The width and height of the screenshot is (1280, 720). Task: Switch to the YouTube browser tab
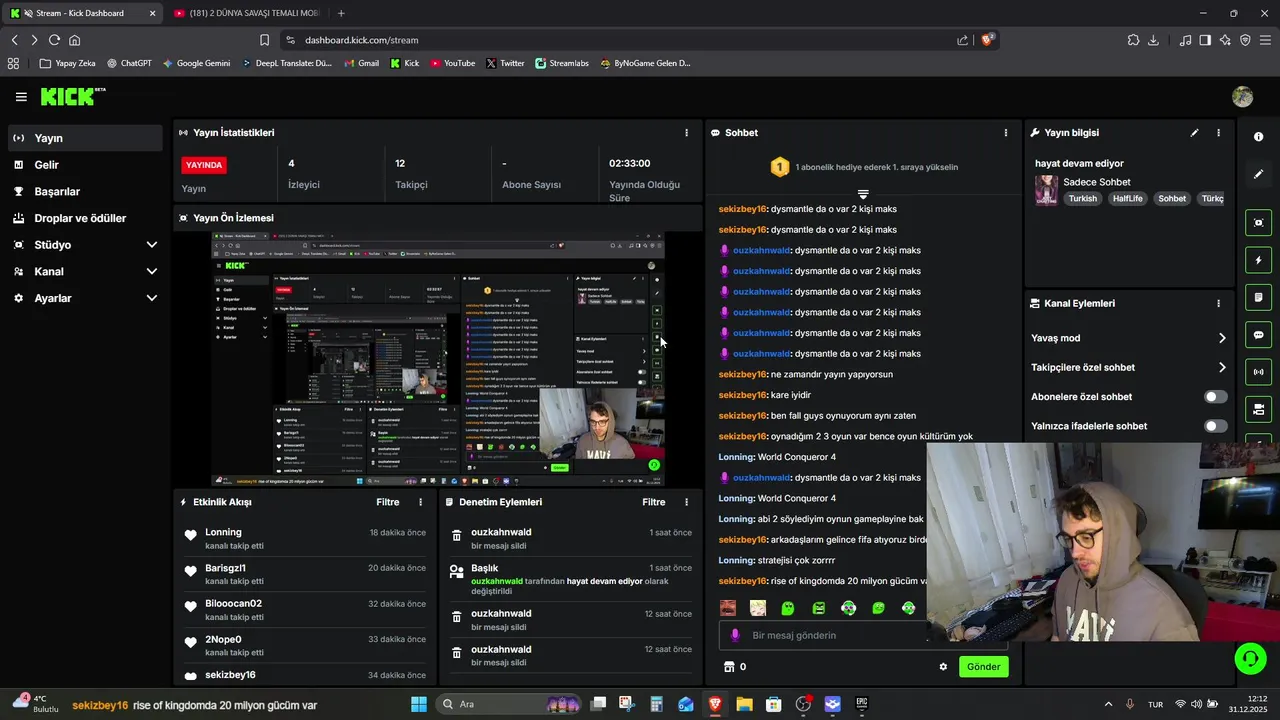pyautogui.click(x=246, y=13)
